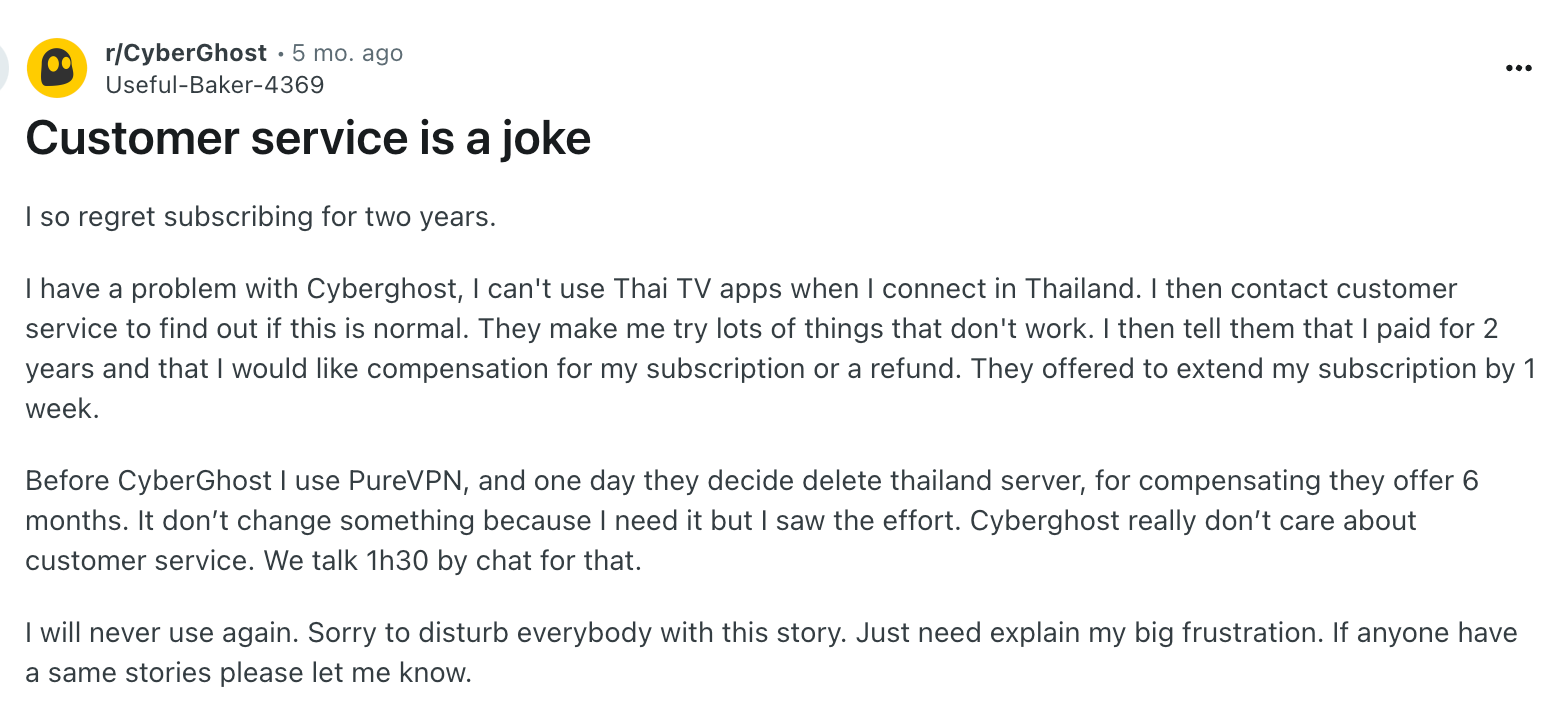Image resolution: width=1560 pixels, height=716 pixels.
Task: Click the "5 mo. ago" timestamp
Action: pyautogui.click(x=348, y=53)
